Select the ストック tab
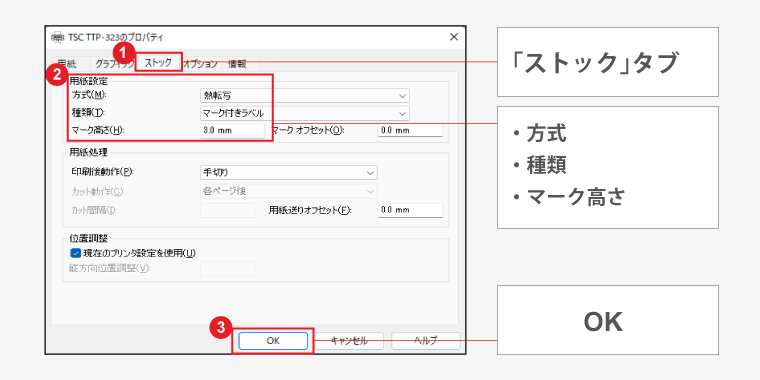760x380 pixels. coord(158,63)
